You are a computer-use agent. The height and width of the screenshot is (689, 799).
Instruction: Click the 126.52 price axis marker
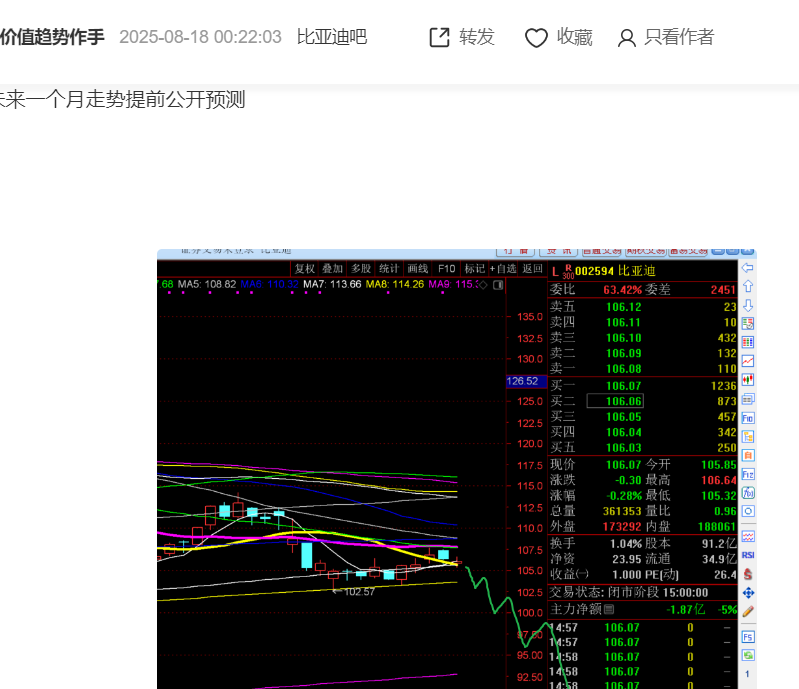(525, 381)
